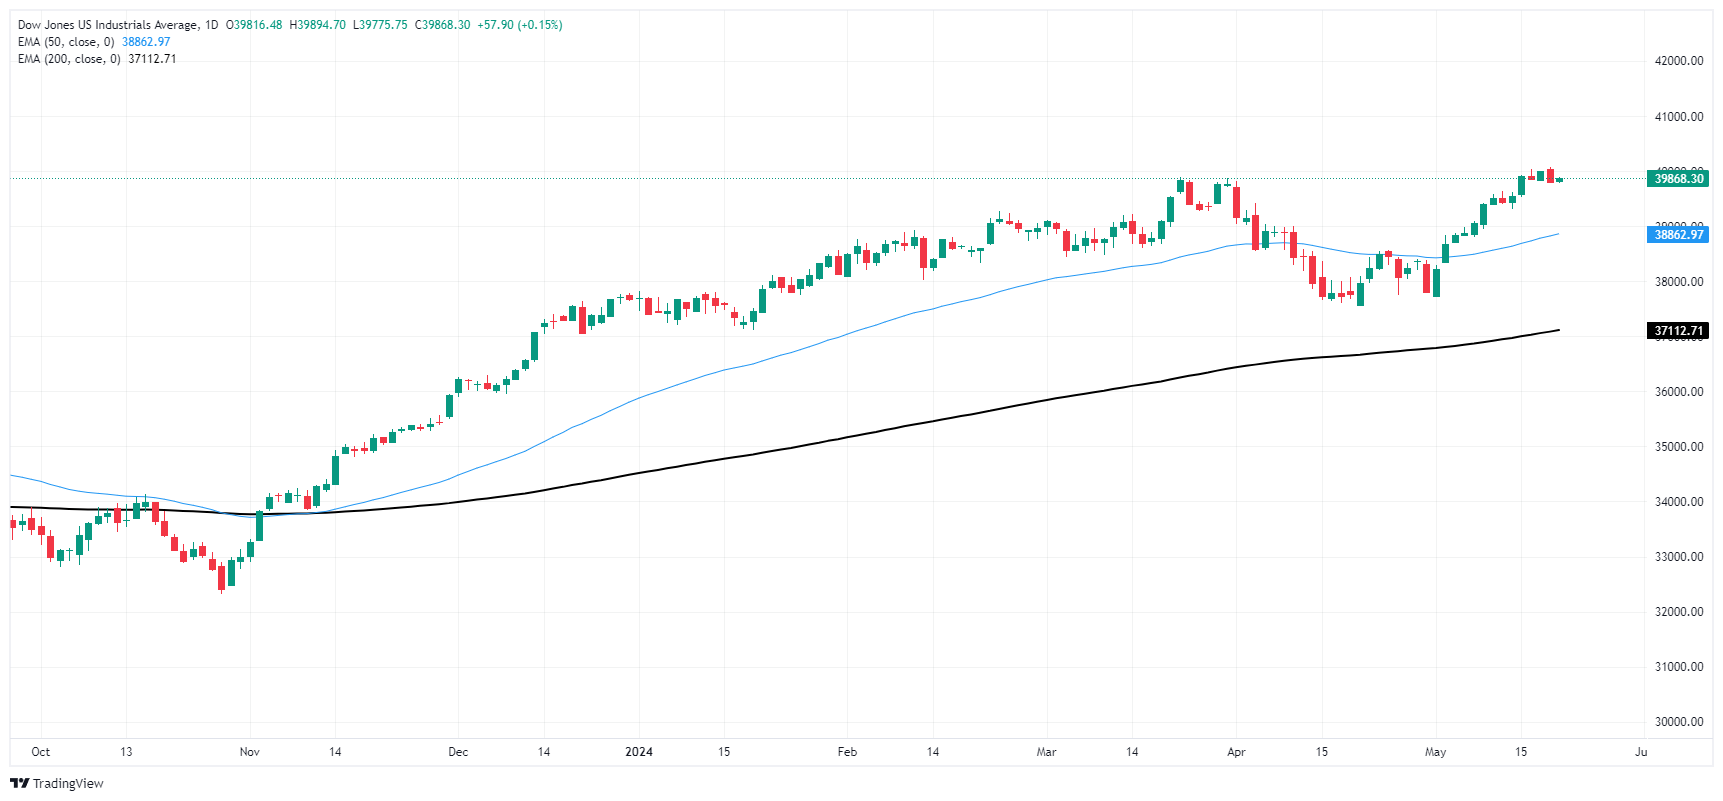Click the high value H39894.70 in header

pos(317,25)
